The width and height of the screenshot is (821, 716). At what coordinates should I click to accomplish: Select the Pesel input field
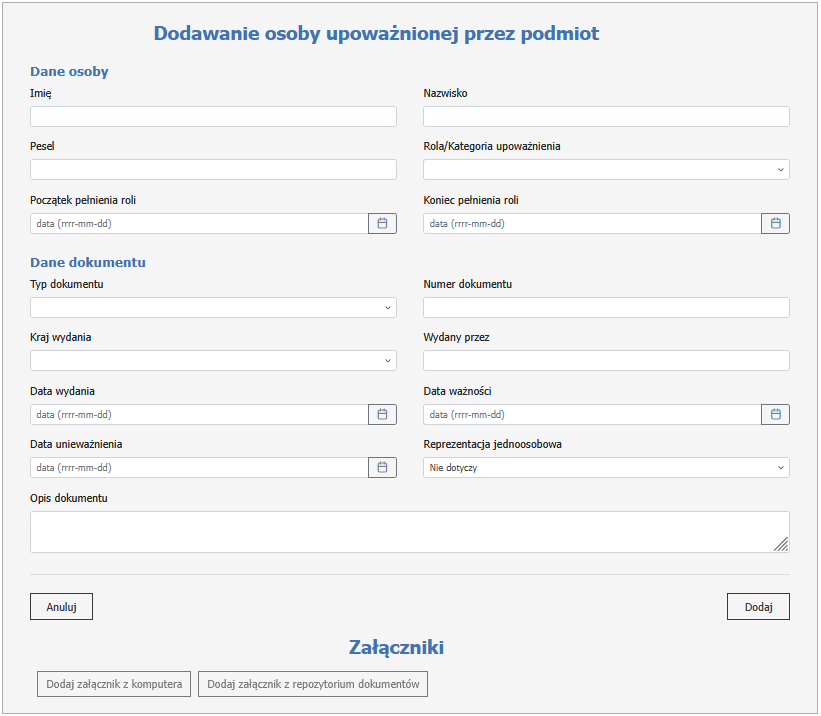click(213, 170)
